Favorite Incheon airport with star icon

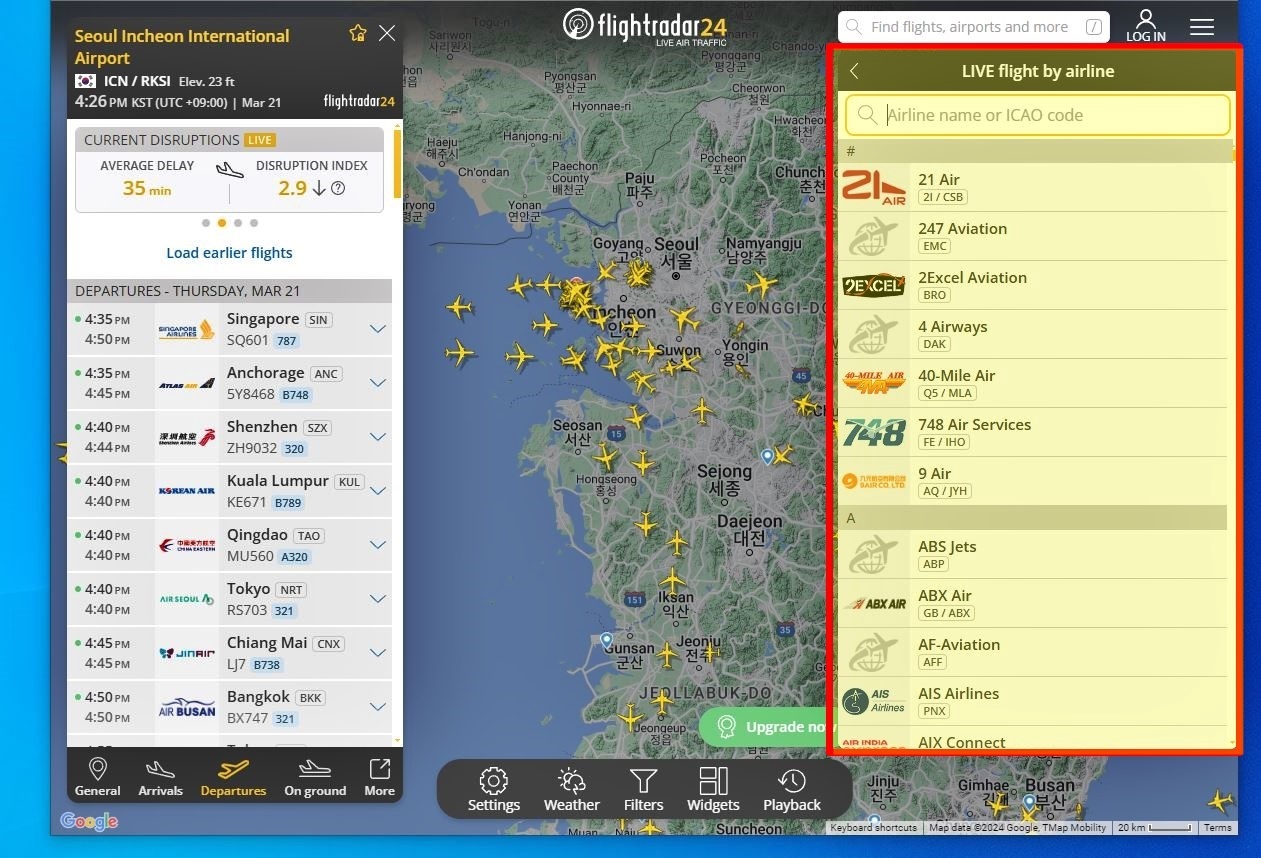point(358,33)
